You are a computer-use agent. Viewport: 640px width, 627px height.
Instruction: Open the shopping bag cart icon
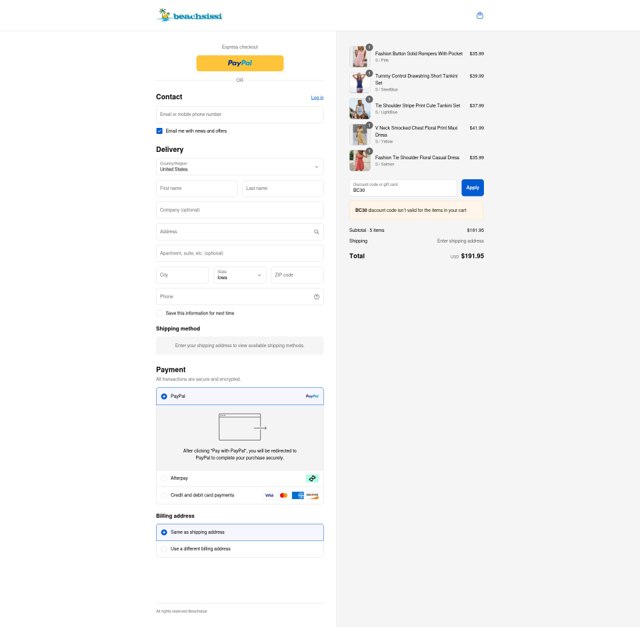480,16
